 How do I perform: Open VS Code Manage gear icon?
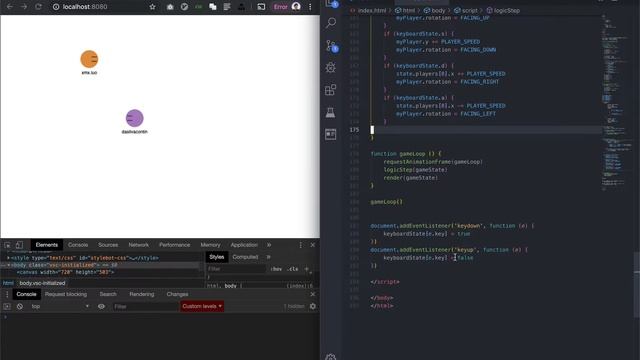(x=331, y=356)
